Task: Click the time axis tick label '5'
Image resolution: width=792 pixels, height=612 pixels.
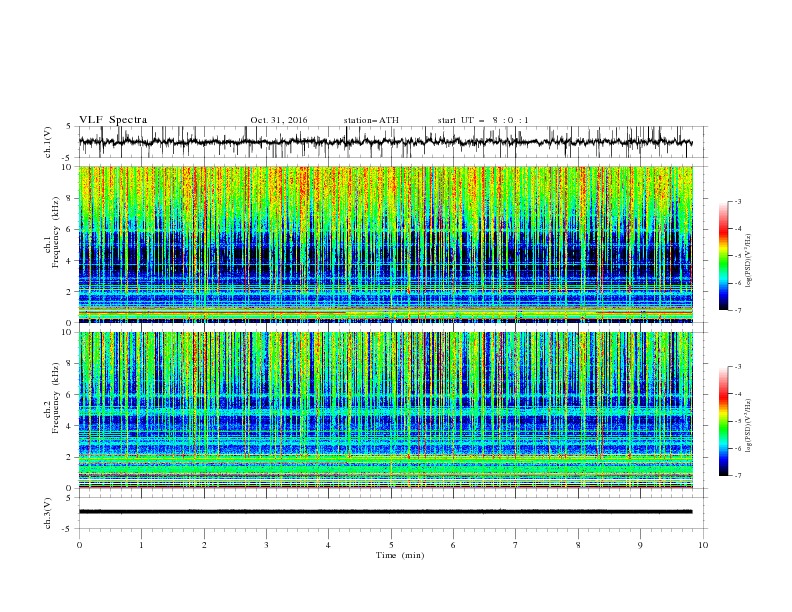Action: coord(391,545)
